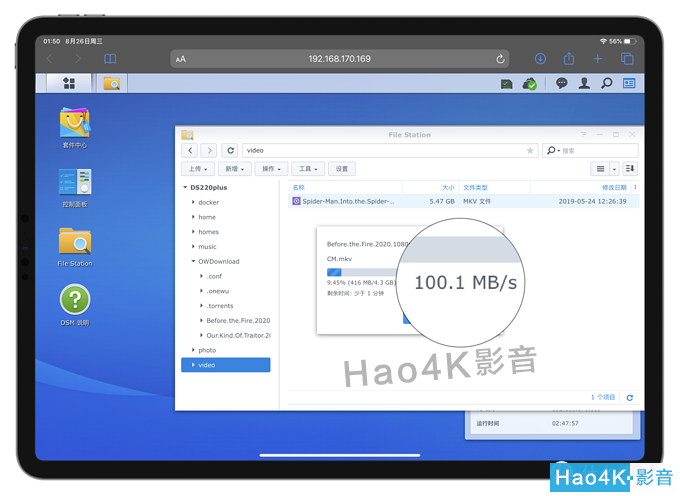Click the upload progress bar
680x496 pixels.
362,272
